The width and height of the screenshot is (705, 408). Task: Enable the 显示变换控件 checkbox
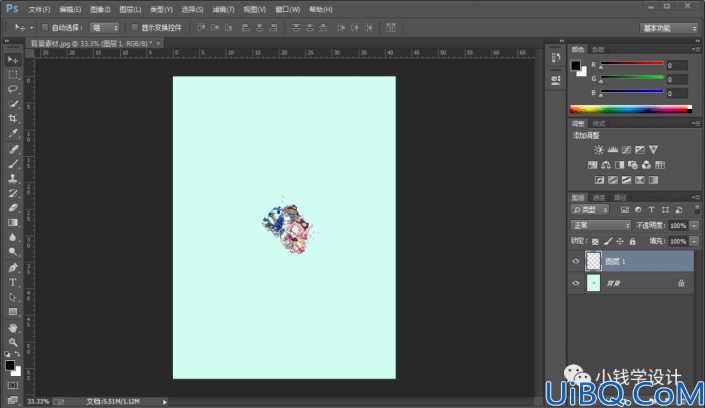tap(134, 27)
